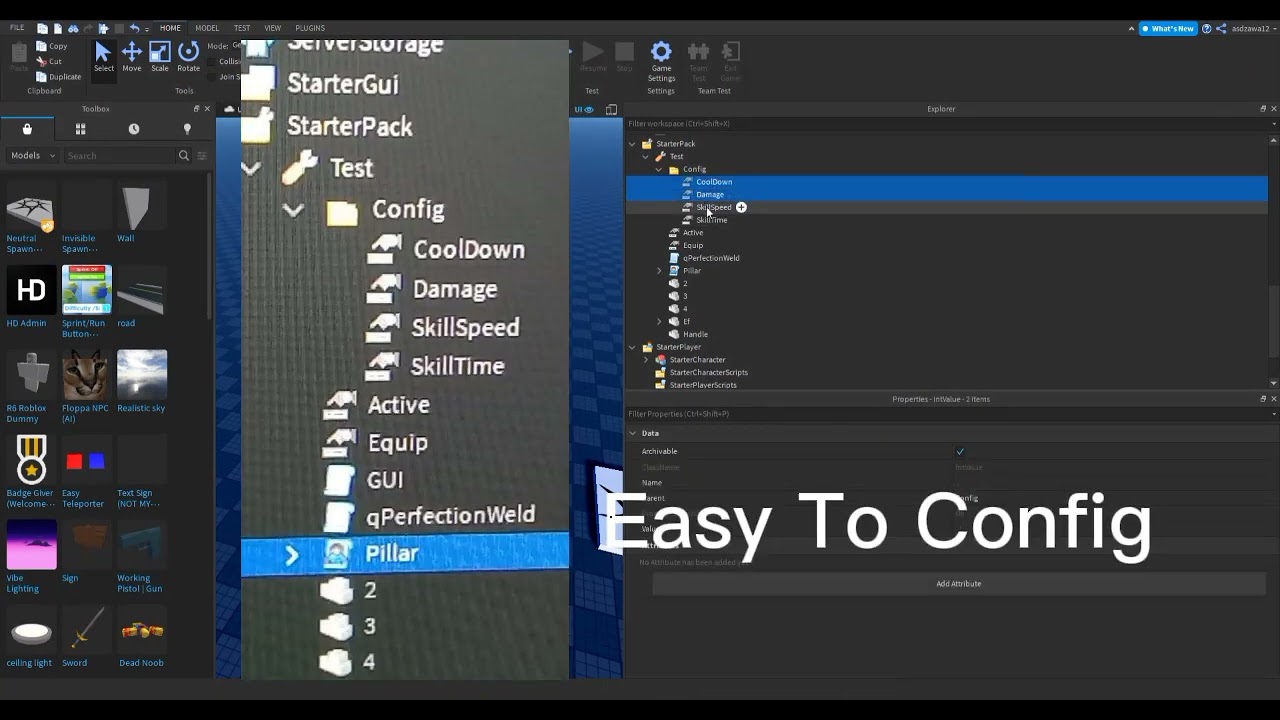Cut the selection with the Cut button
Screen dimensions: 1280x720
point(49,61)
